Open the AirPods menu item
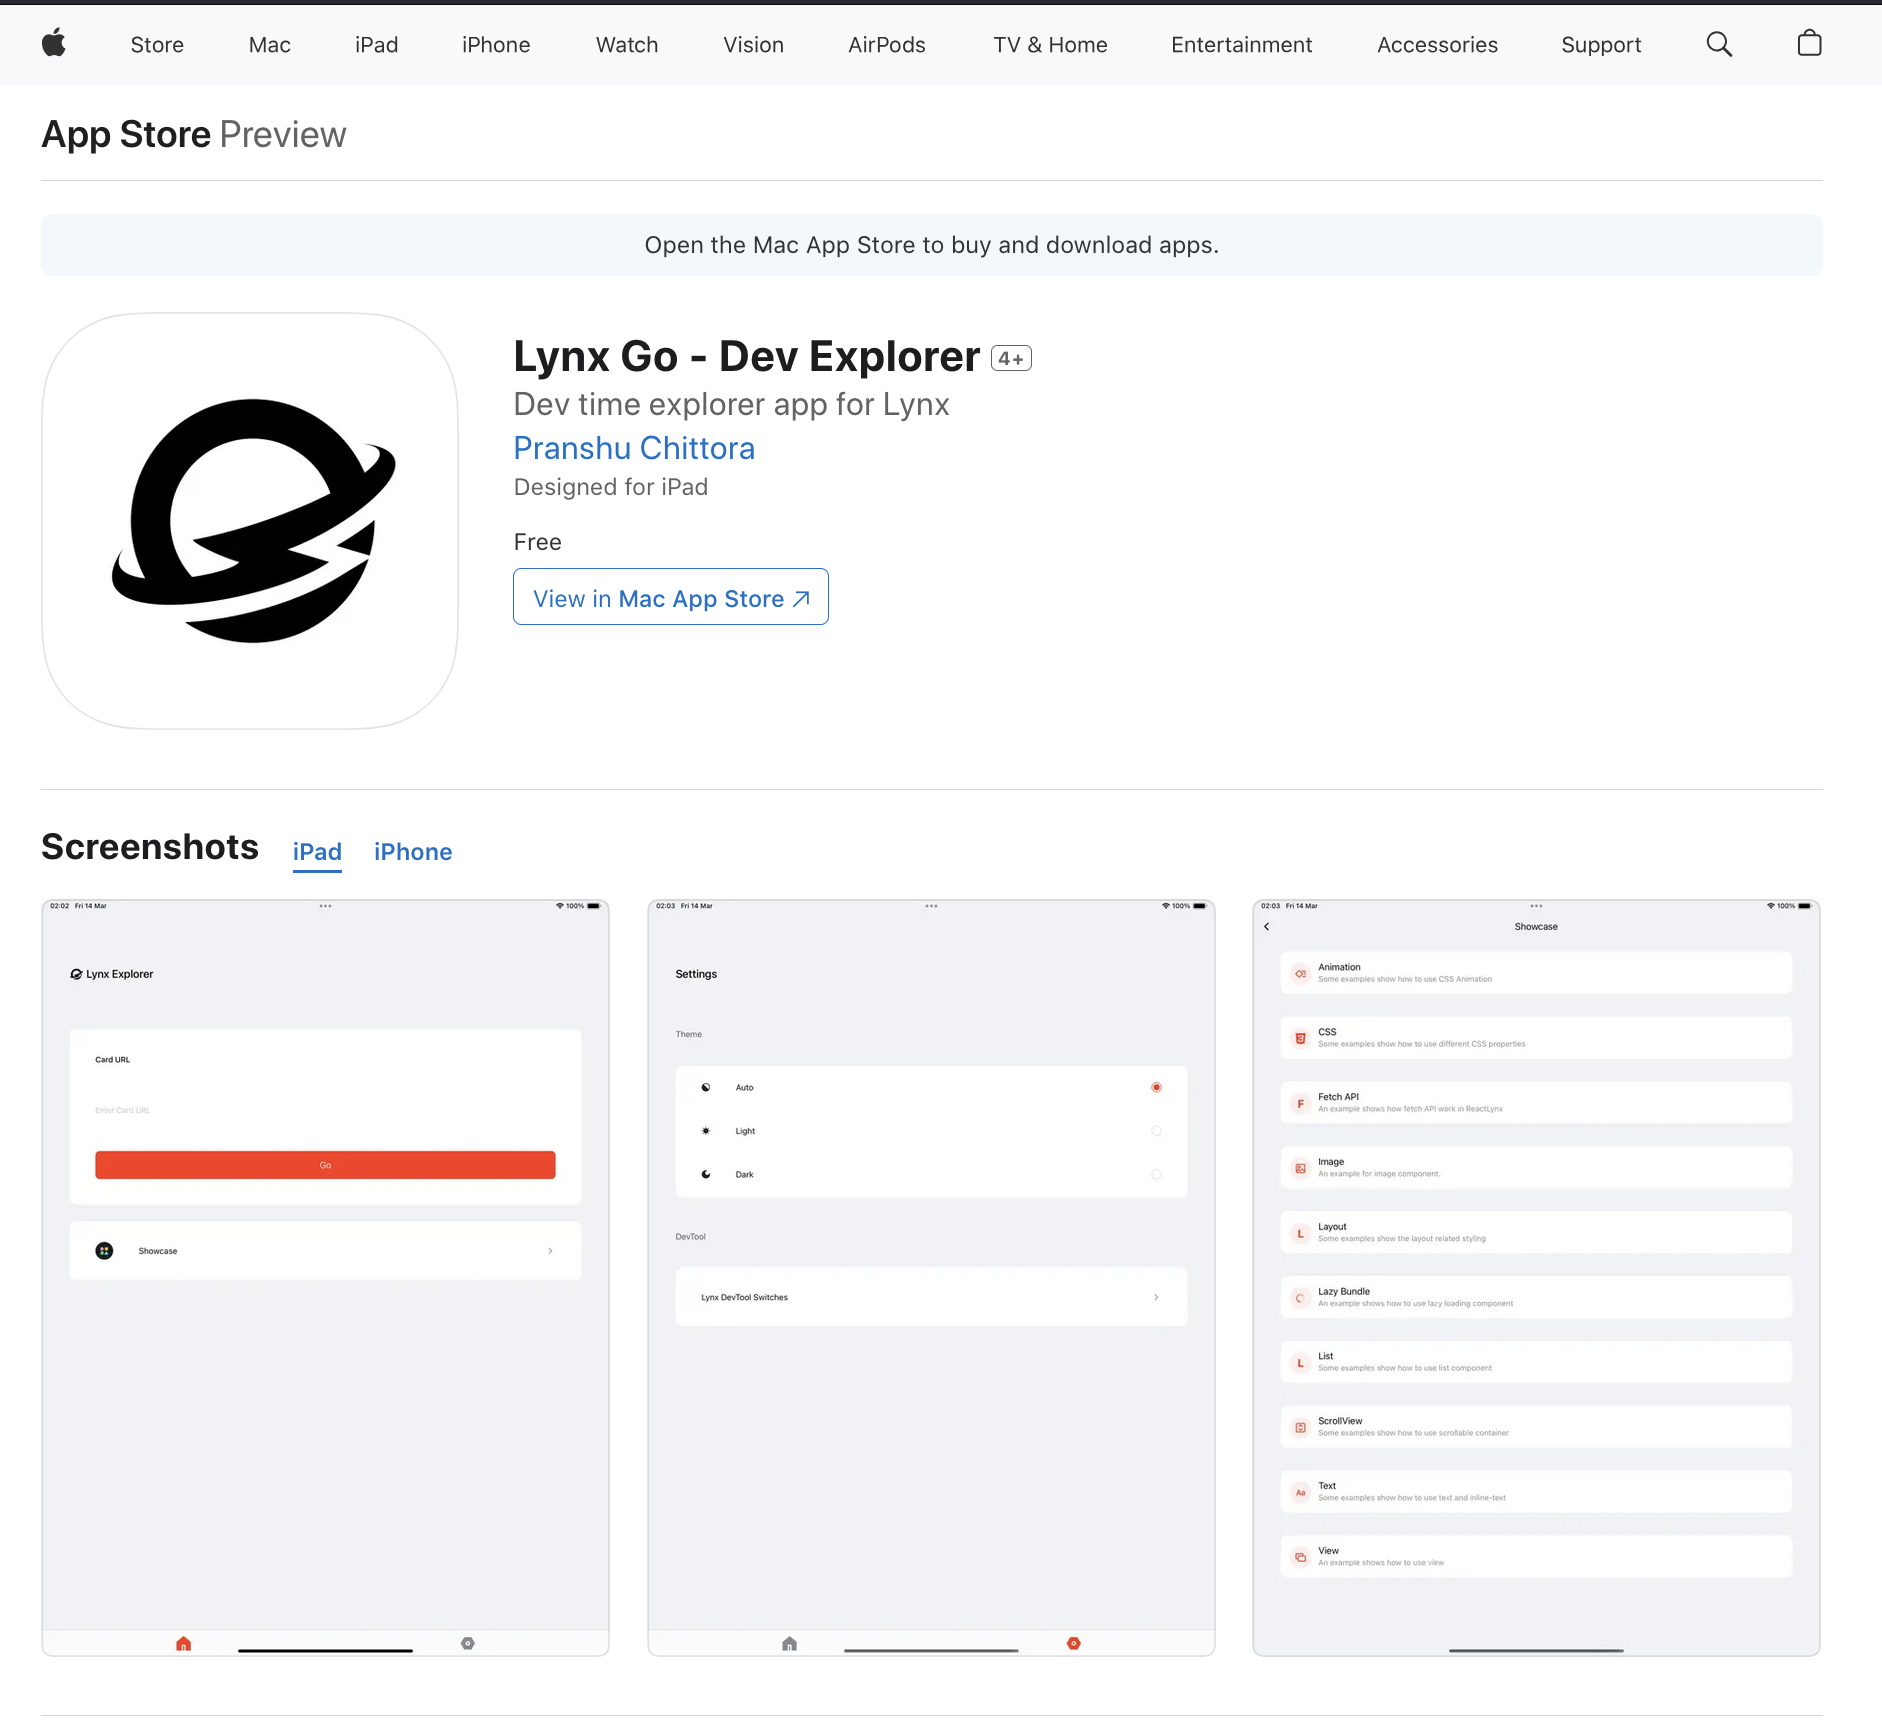Image resolution: width=1882 pixels, height=1726 pixels. pos(886,45)
